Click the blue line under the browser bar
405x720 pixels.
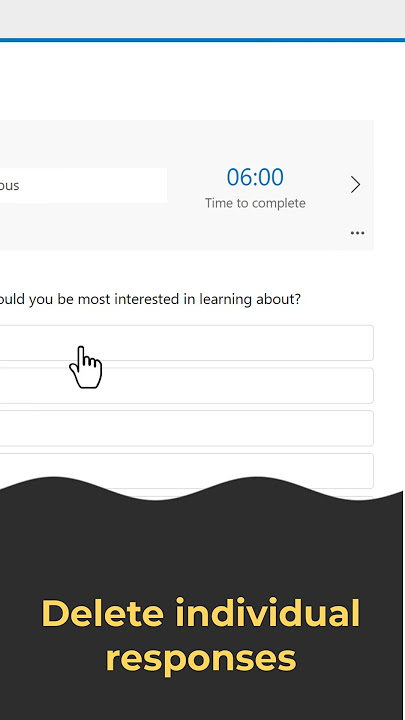tap(202, 40)
